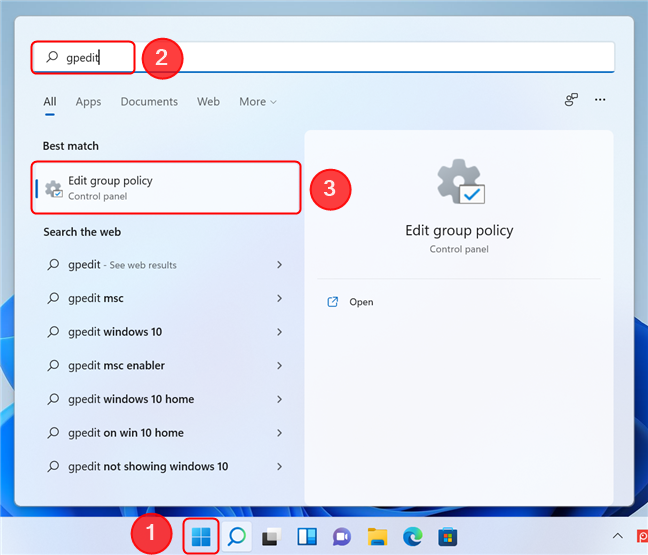Expand the More dropdown
This screenshot has height=555, width=648.
(258, 102)
